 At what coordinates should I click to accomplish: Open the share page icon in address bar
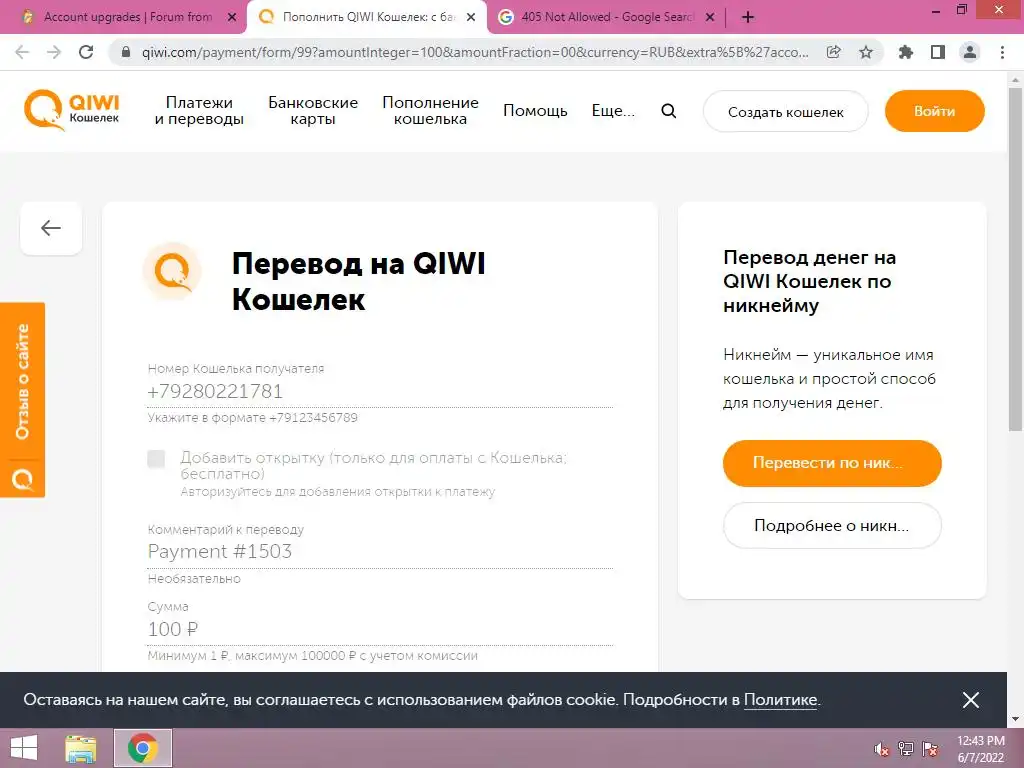coord(834,52)
